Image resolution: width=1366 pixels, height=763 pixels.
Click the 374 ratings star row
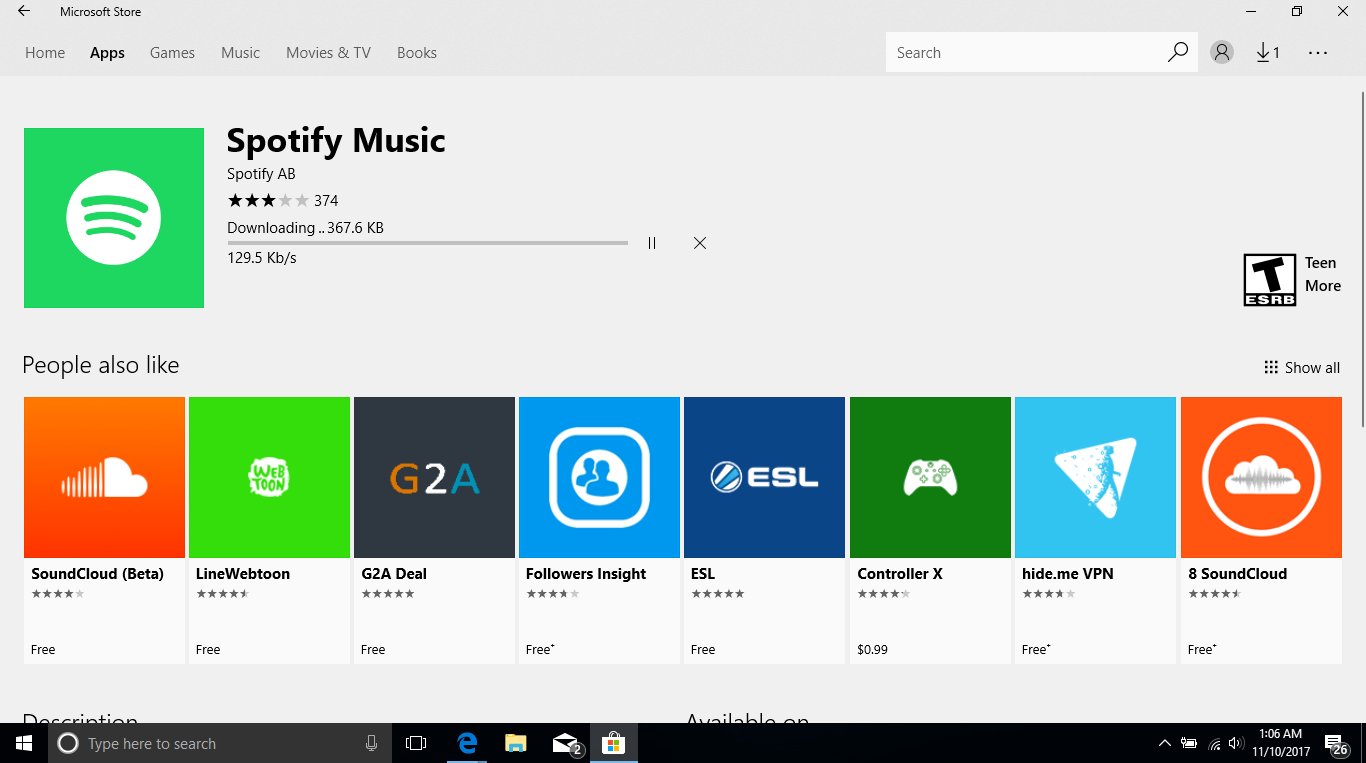[x=283, y=200]
